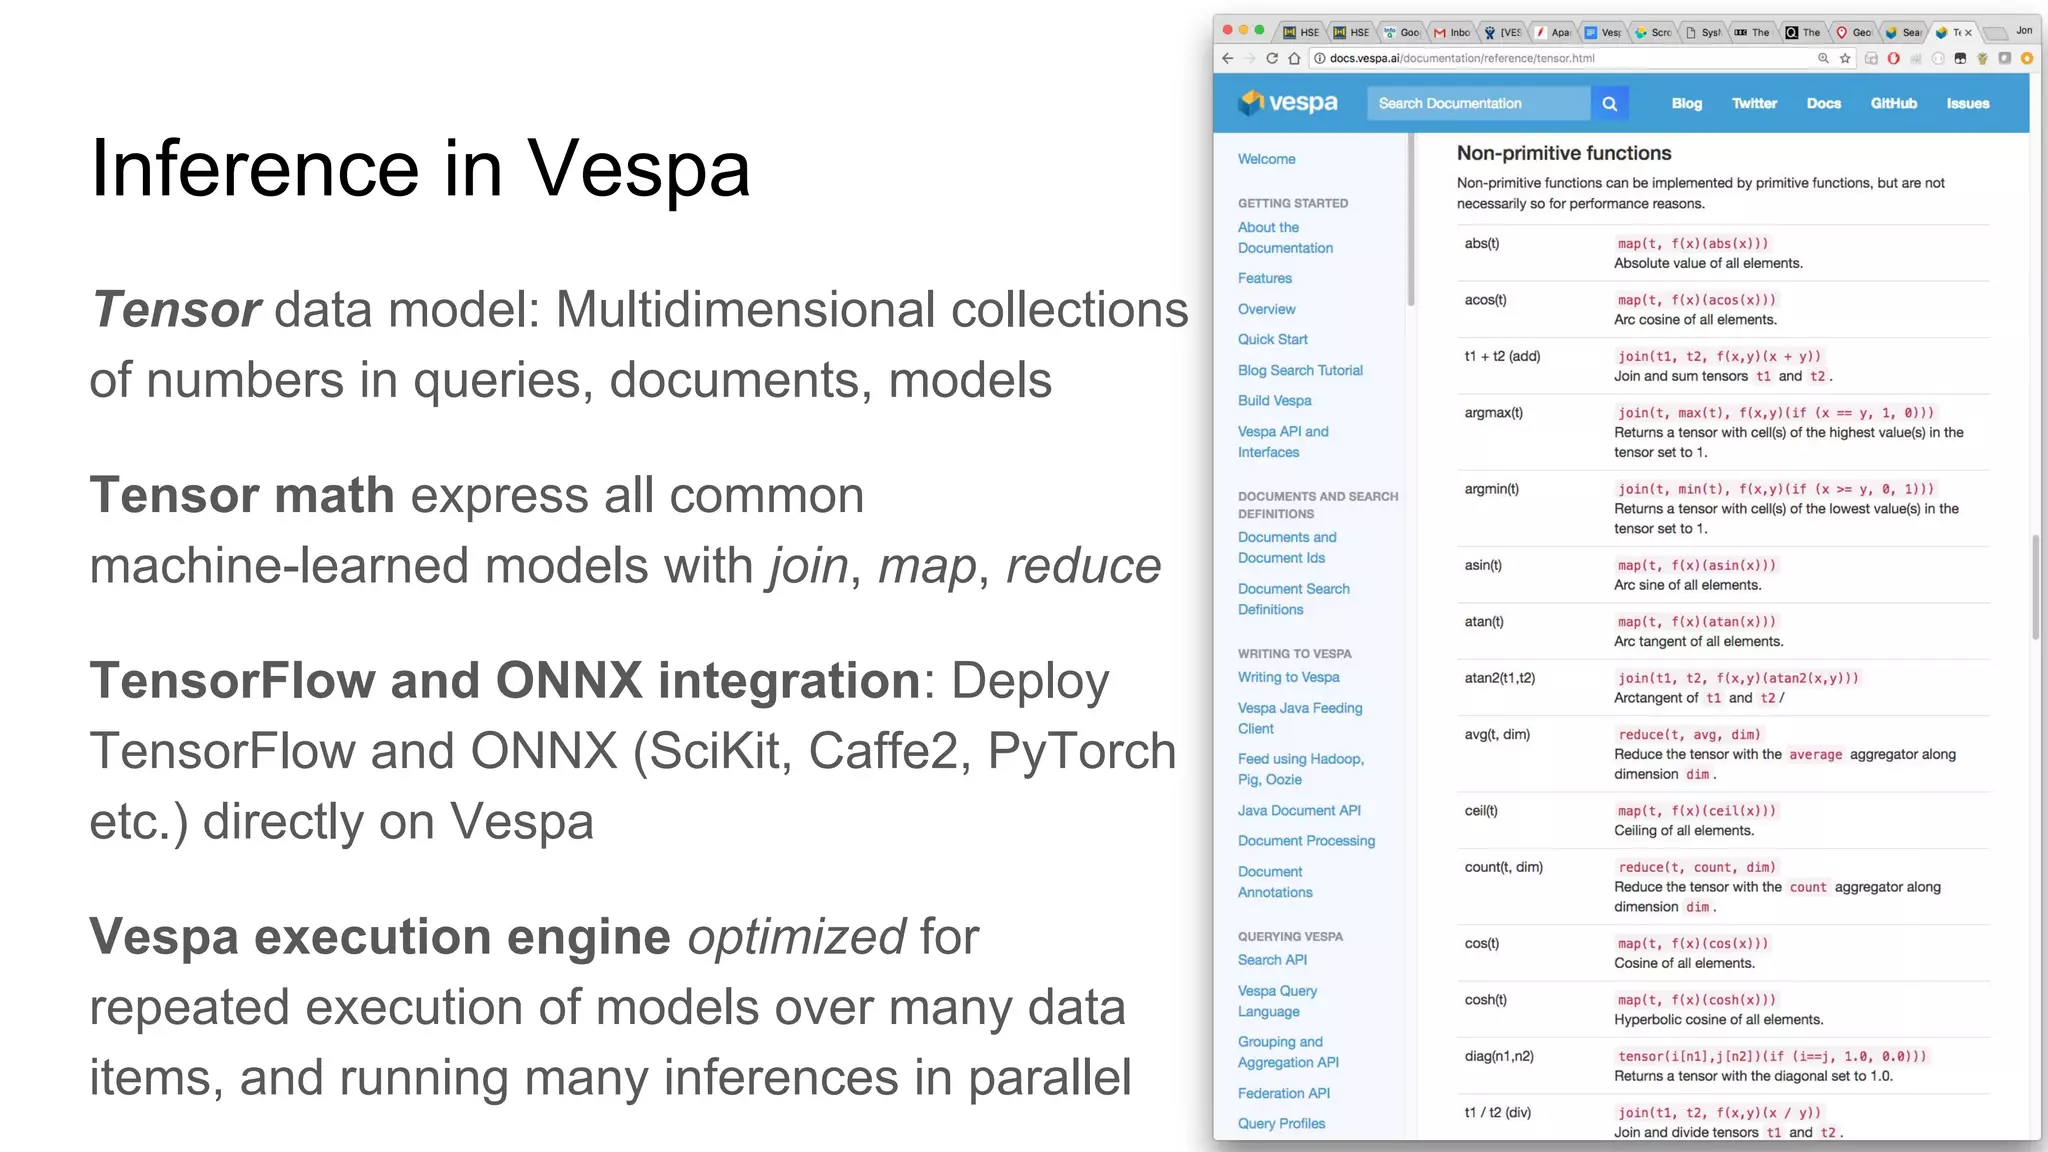
Task: Open the red Opera-style extension icon
Action: coord(1893,58)
